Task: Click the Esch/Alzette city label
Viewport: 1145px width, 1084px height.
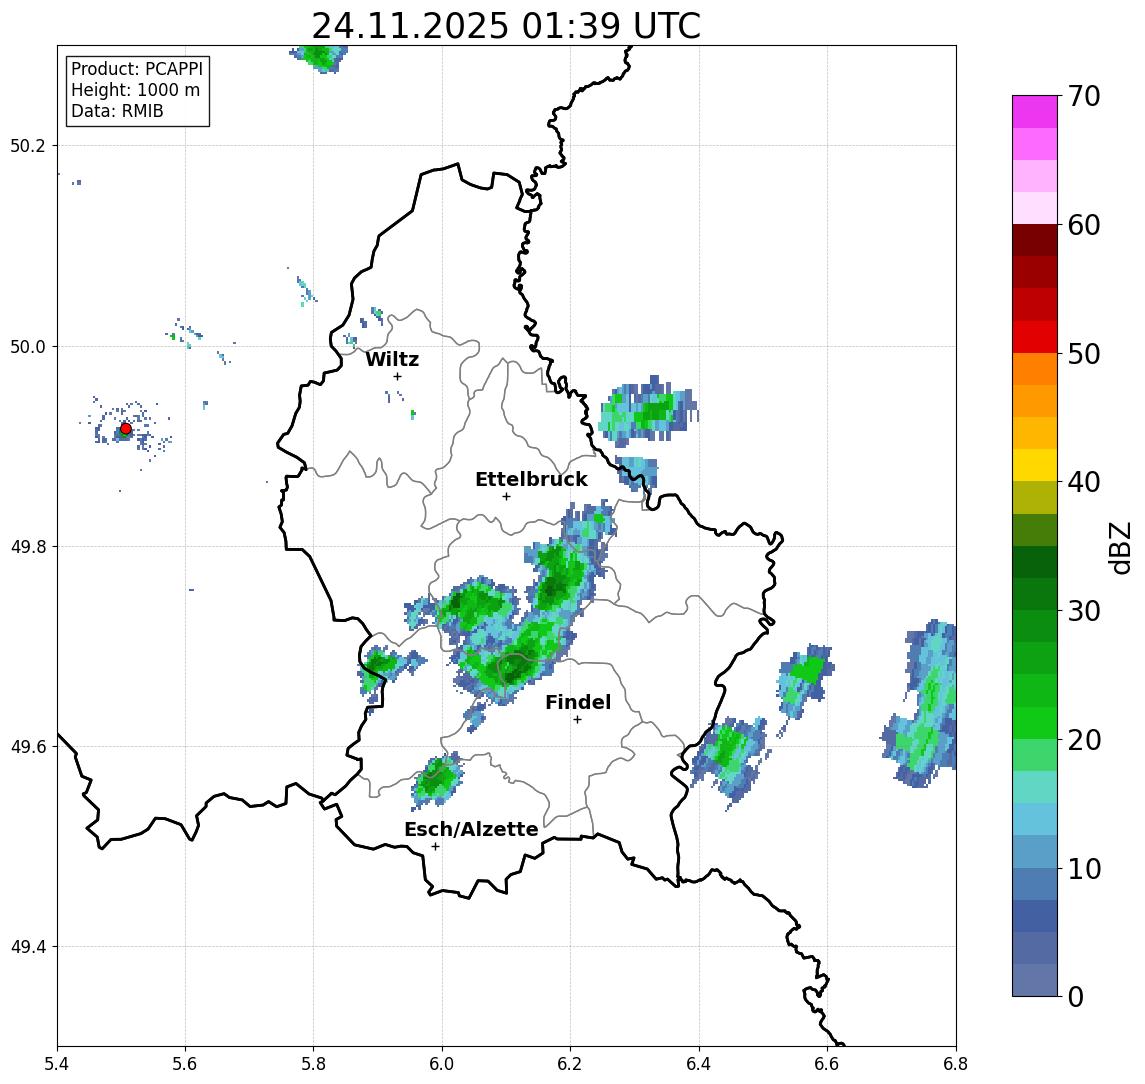Action: pyautogui.click(x=471, y=829)
